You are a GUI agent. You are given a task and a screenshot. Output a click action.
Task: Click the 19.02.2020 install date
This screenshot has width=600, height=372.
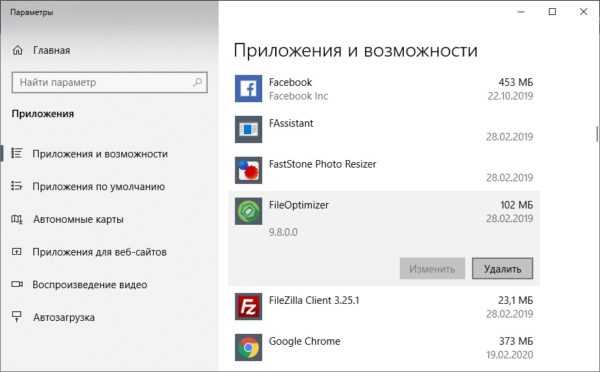point(510,355)
